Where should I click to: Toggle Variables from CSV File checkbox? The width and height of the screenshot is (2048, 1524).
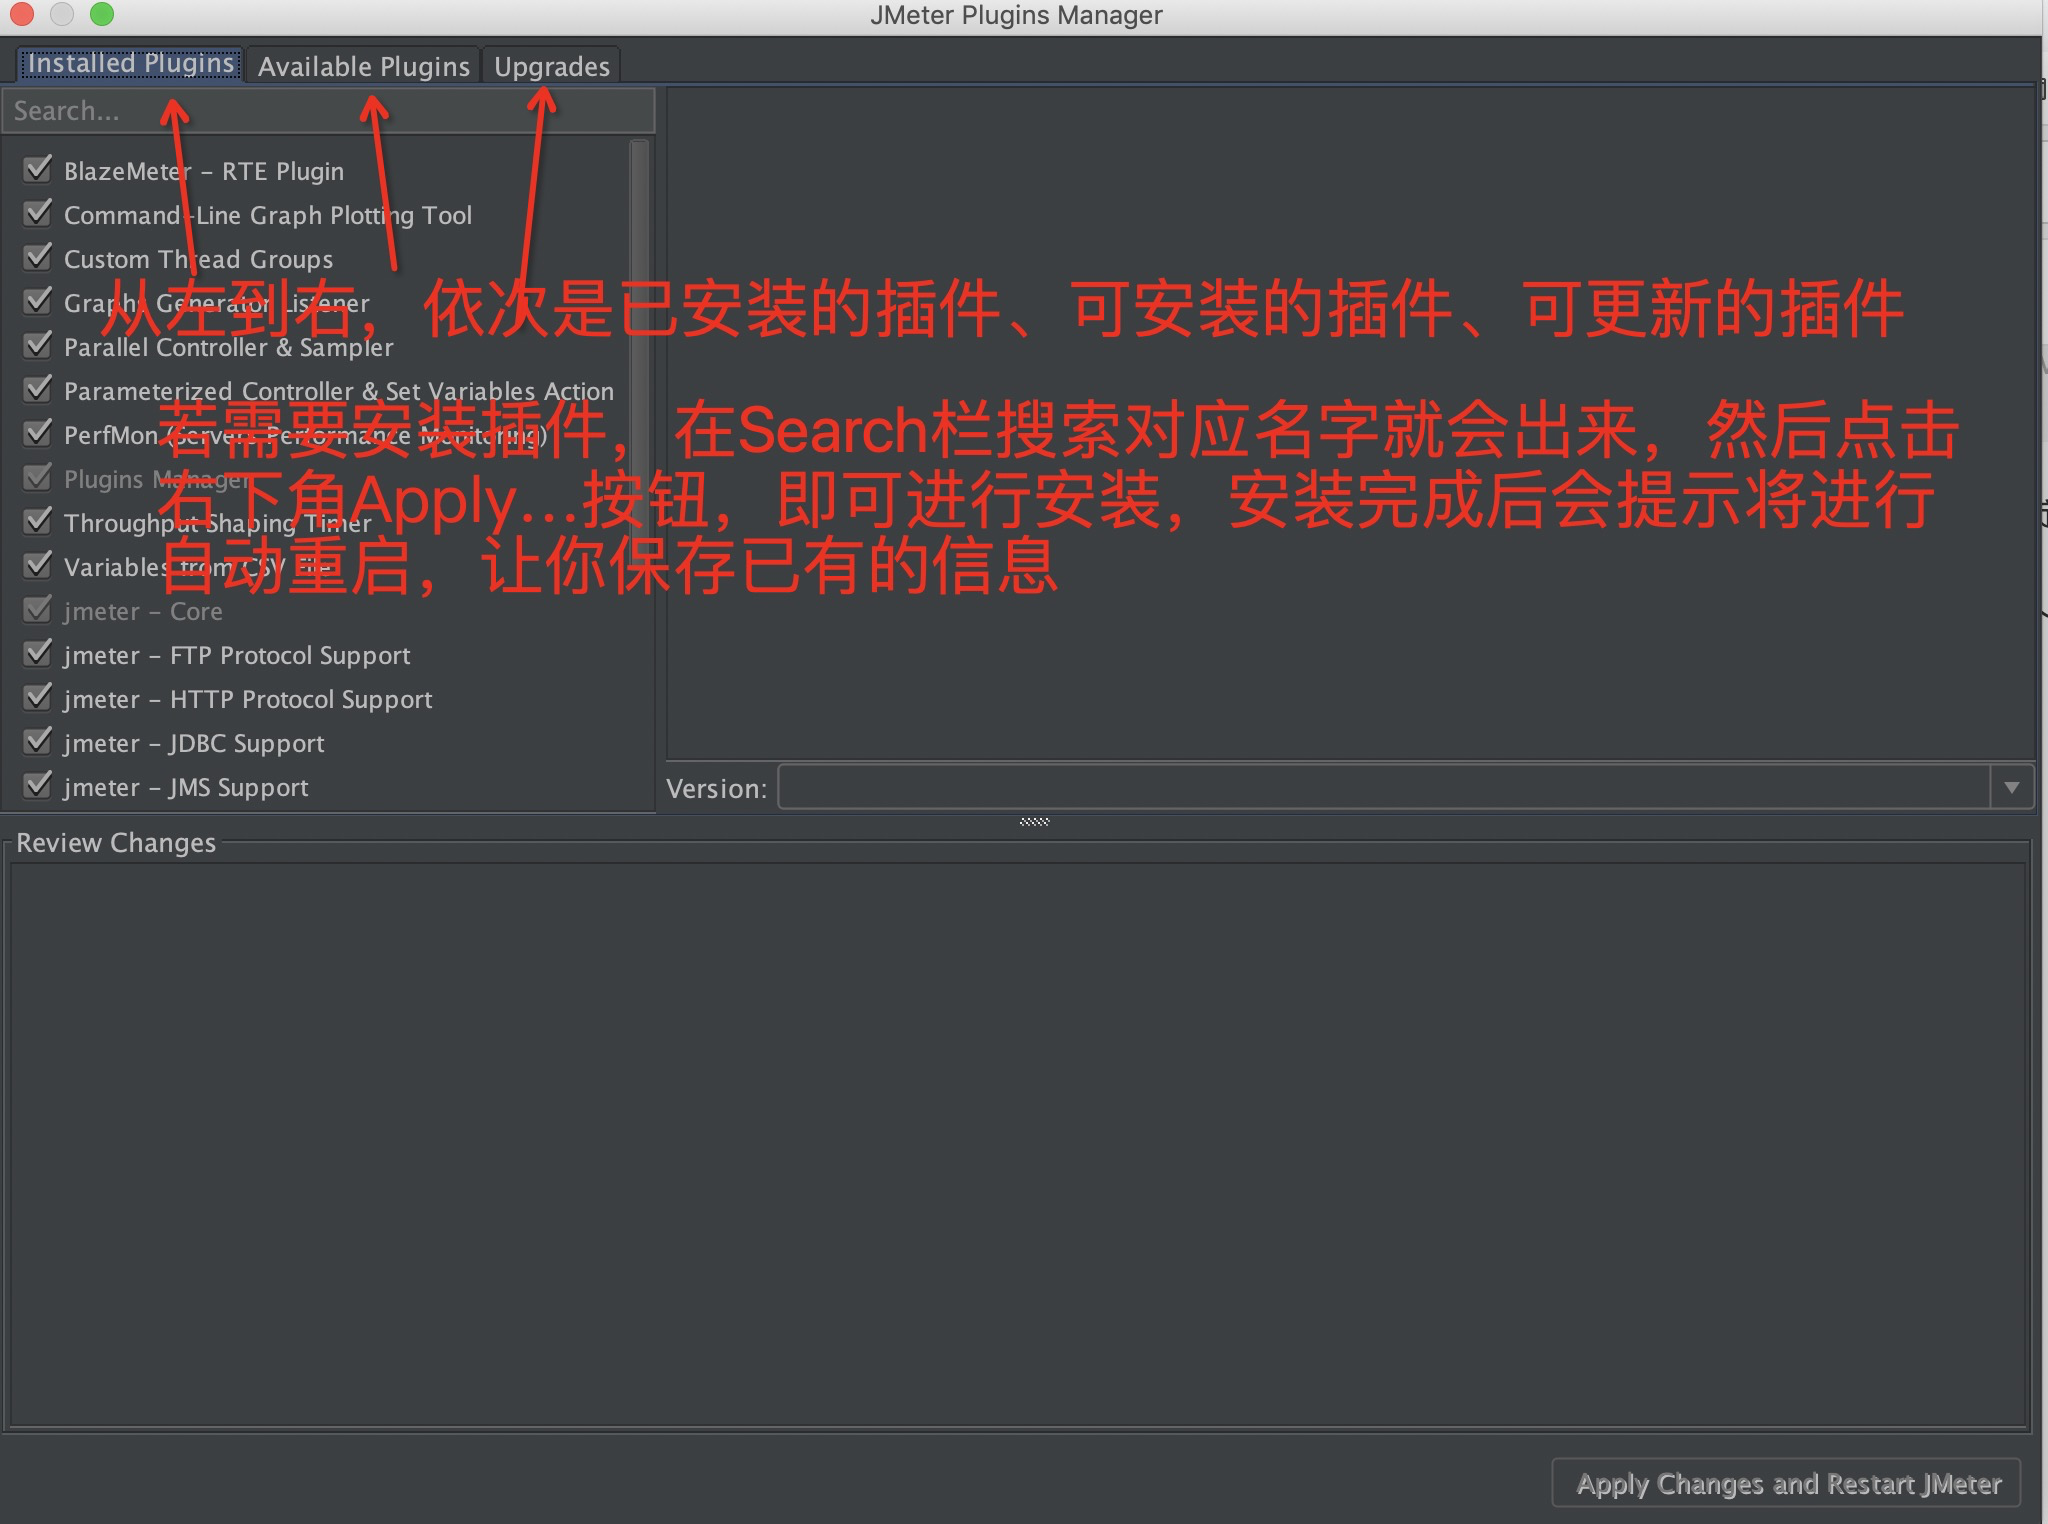pyautogui.click(x=38, y=565)
